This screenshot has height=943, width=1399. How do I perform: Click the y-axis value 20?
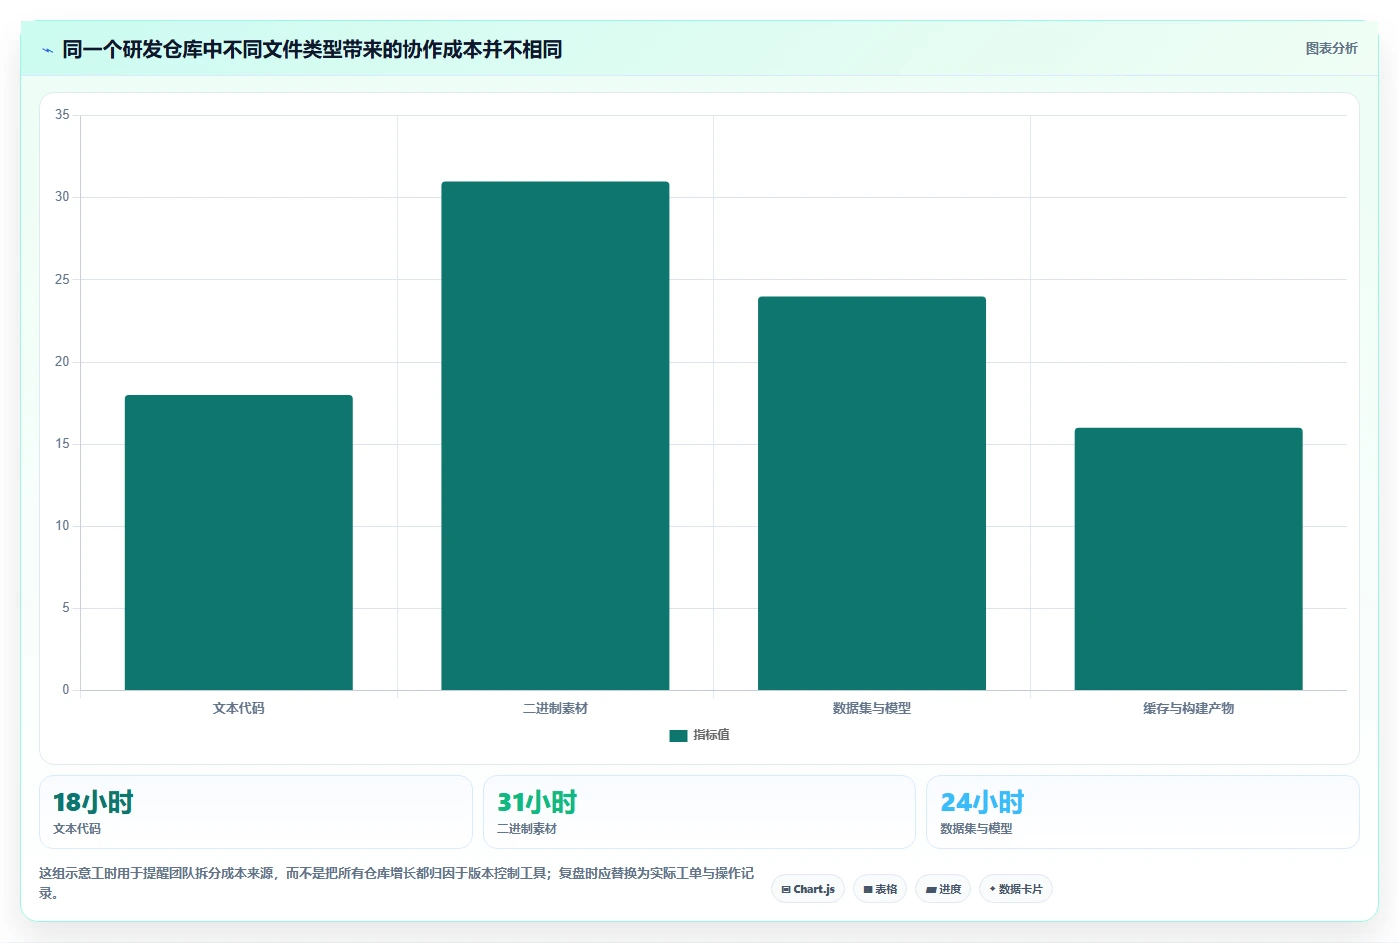tap(62, 362)
